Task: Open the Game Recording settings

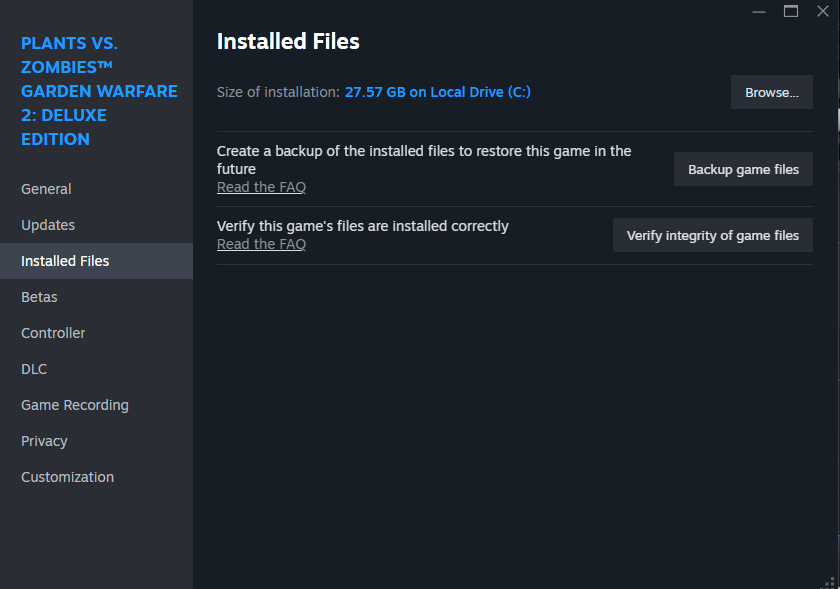Action: tap(75, 405)
